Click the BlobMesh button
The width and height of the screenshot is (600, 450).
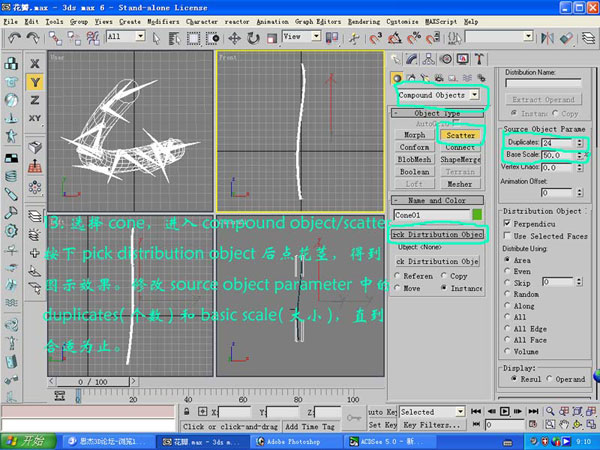click(x=415, y=160)
